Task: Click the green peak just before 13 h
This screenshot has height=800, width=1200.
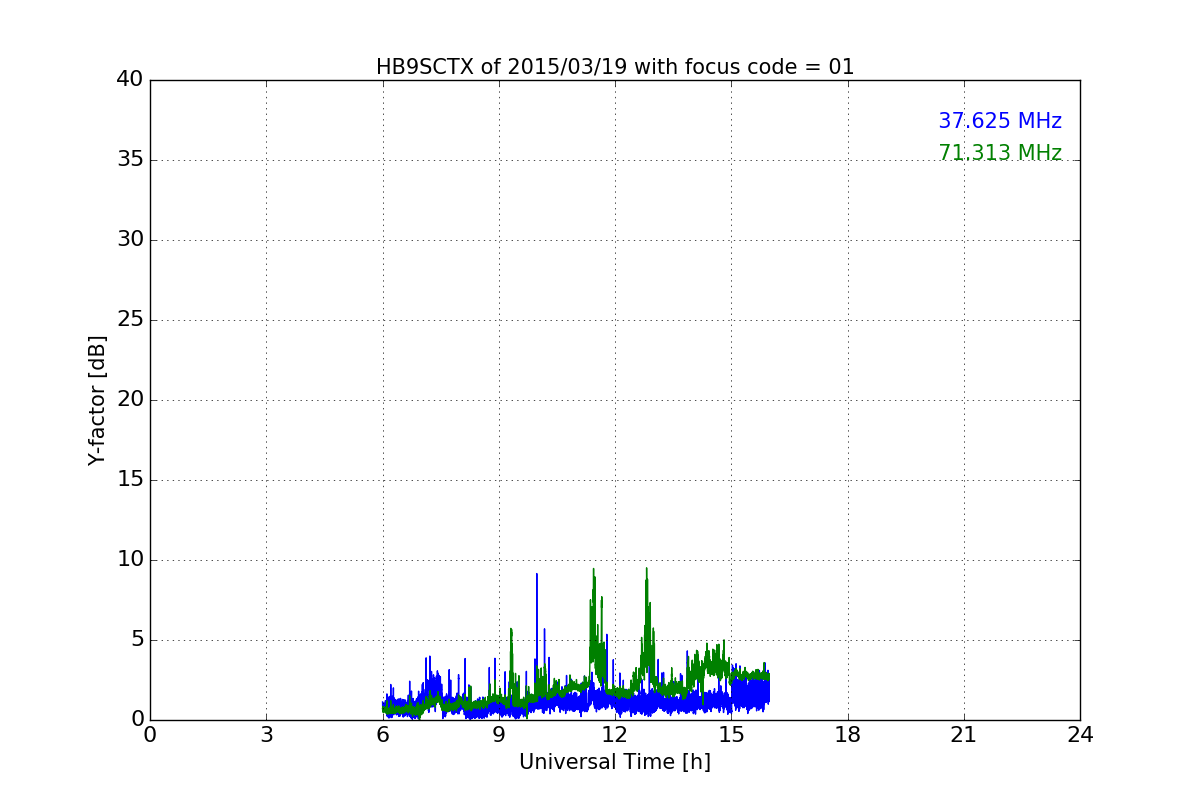Action: point(647,620)
